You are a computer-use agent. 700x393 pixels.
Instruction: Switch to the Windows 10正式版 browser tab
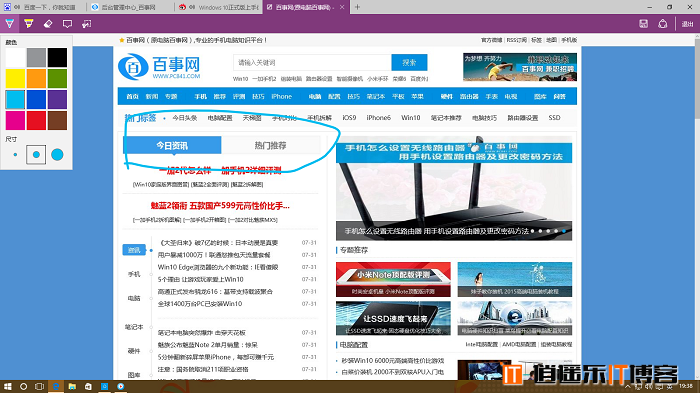click(x=219, y=7)
